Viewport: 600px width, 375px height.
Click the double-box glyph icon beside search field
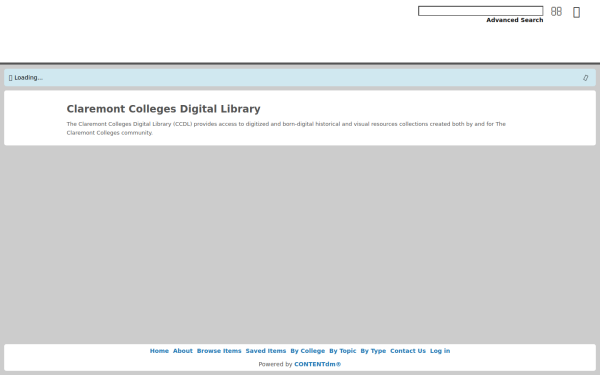556,11
